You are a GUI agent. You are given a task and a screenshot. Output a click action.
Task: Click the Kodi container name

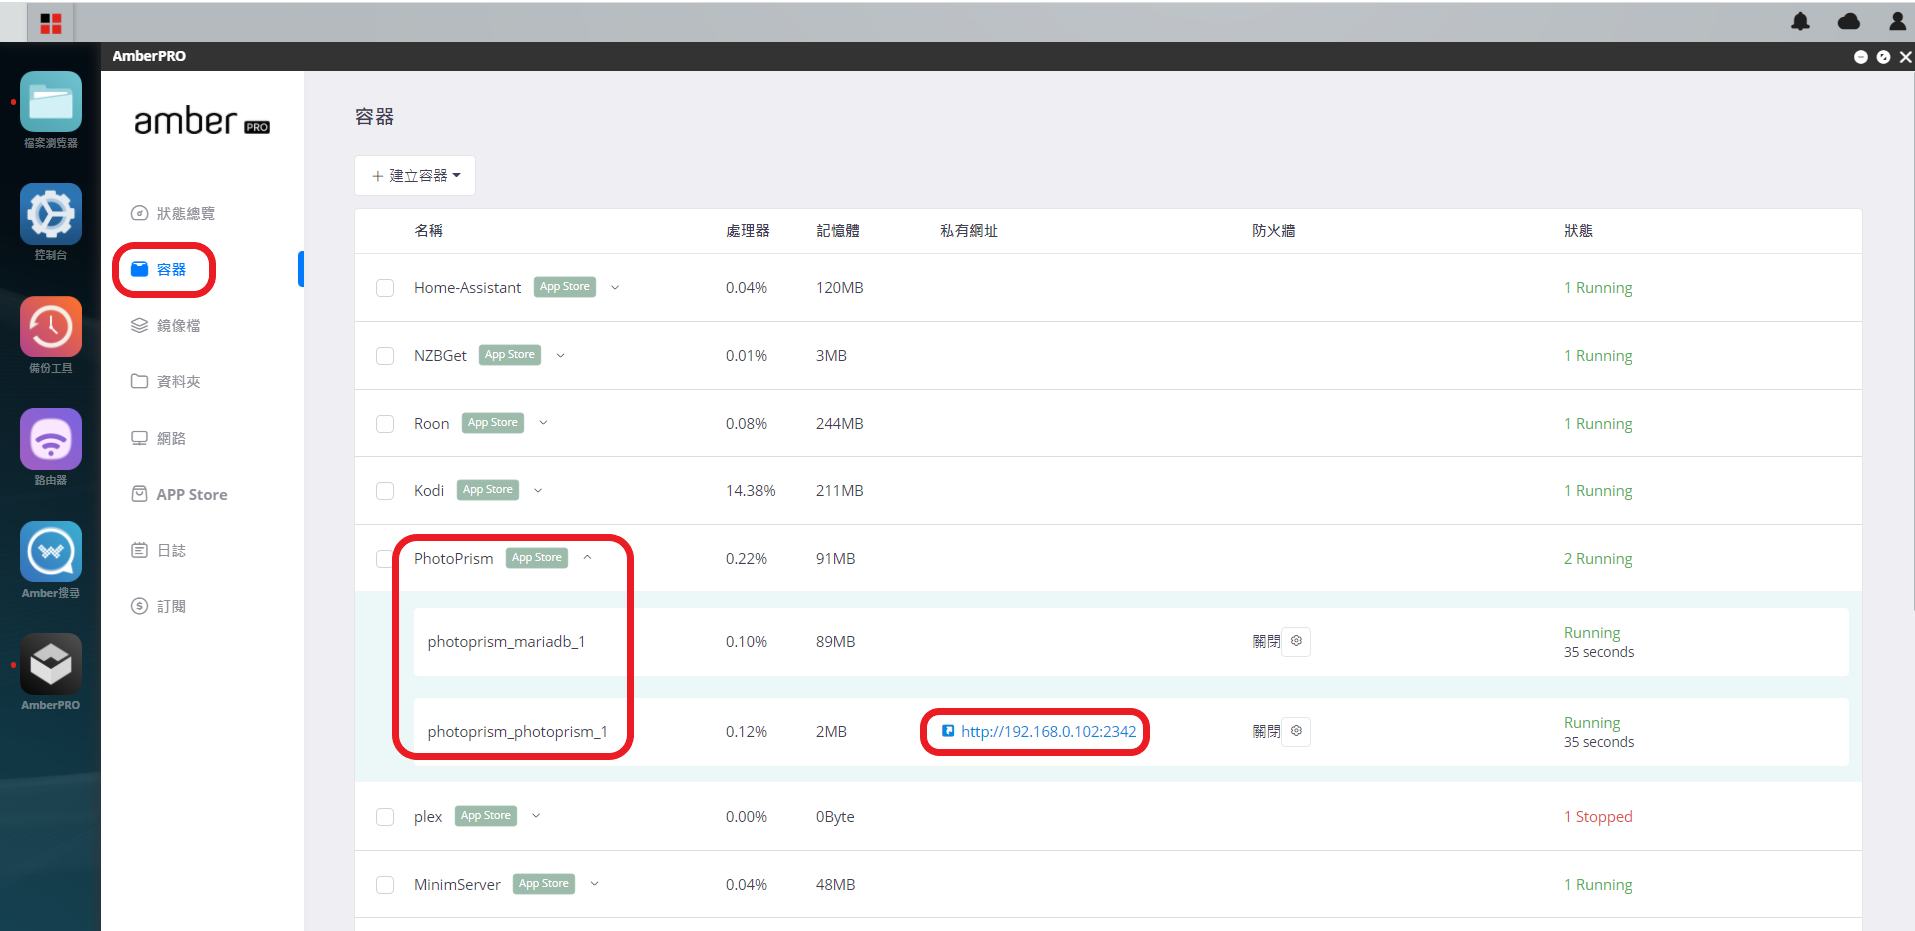click(429, 491)
